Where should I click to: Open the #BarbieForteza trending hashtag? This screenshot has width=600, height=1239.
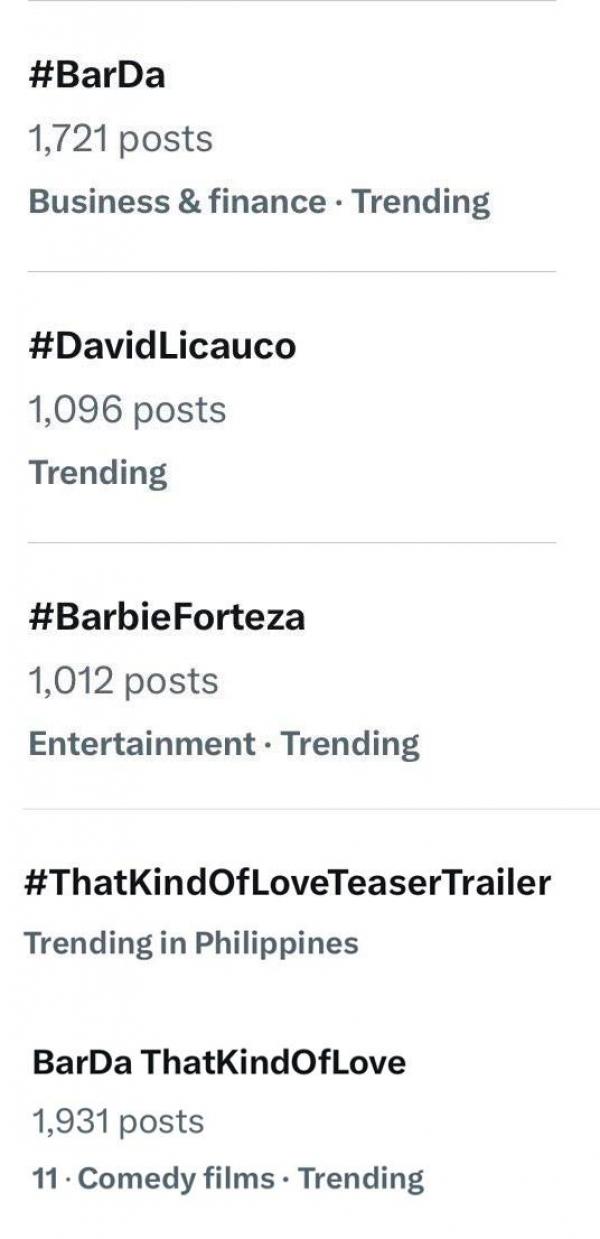pos(167,618)
